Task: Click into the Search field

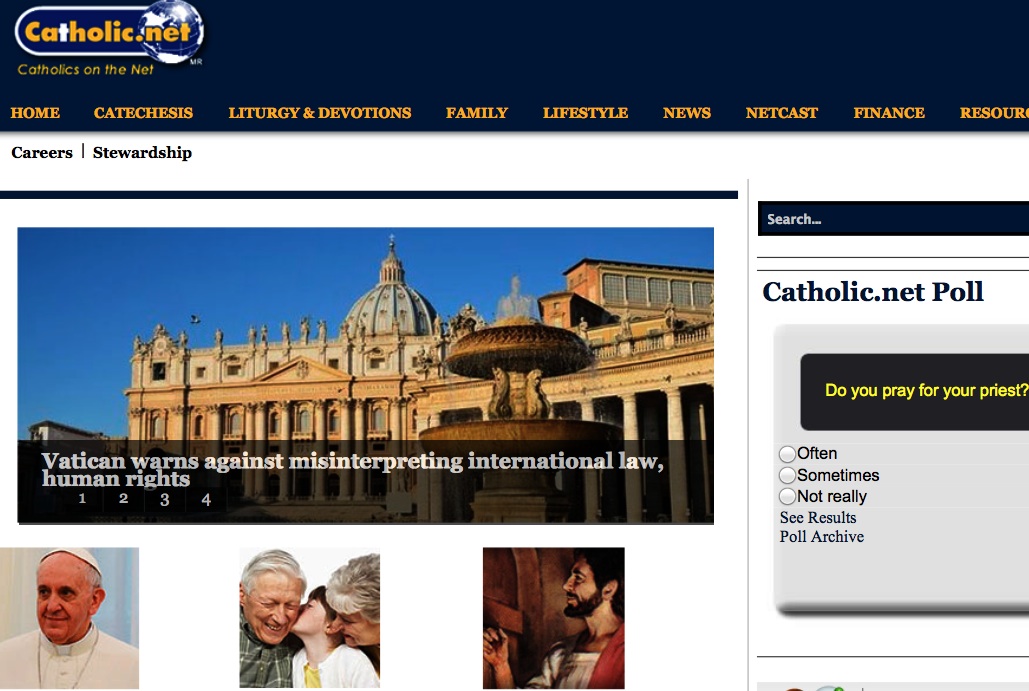Action: (x=890, y=219)
